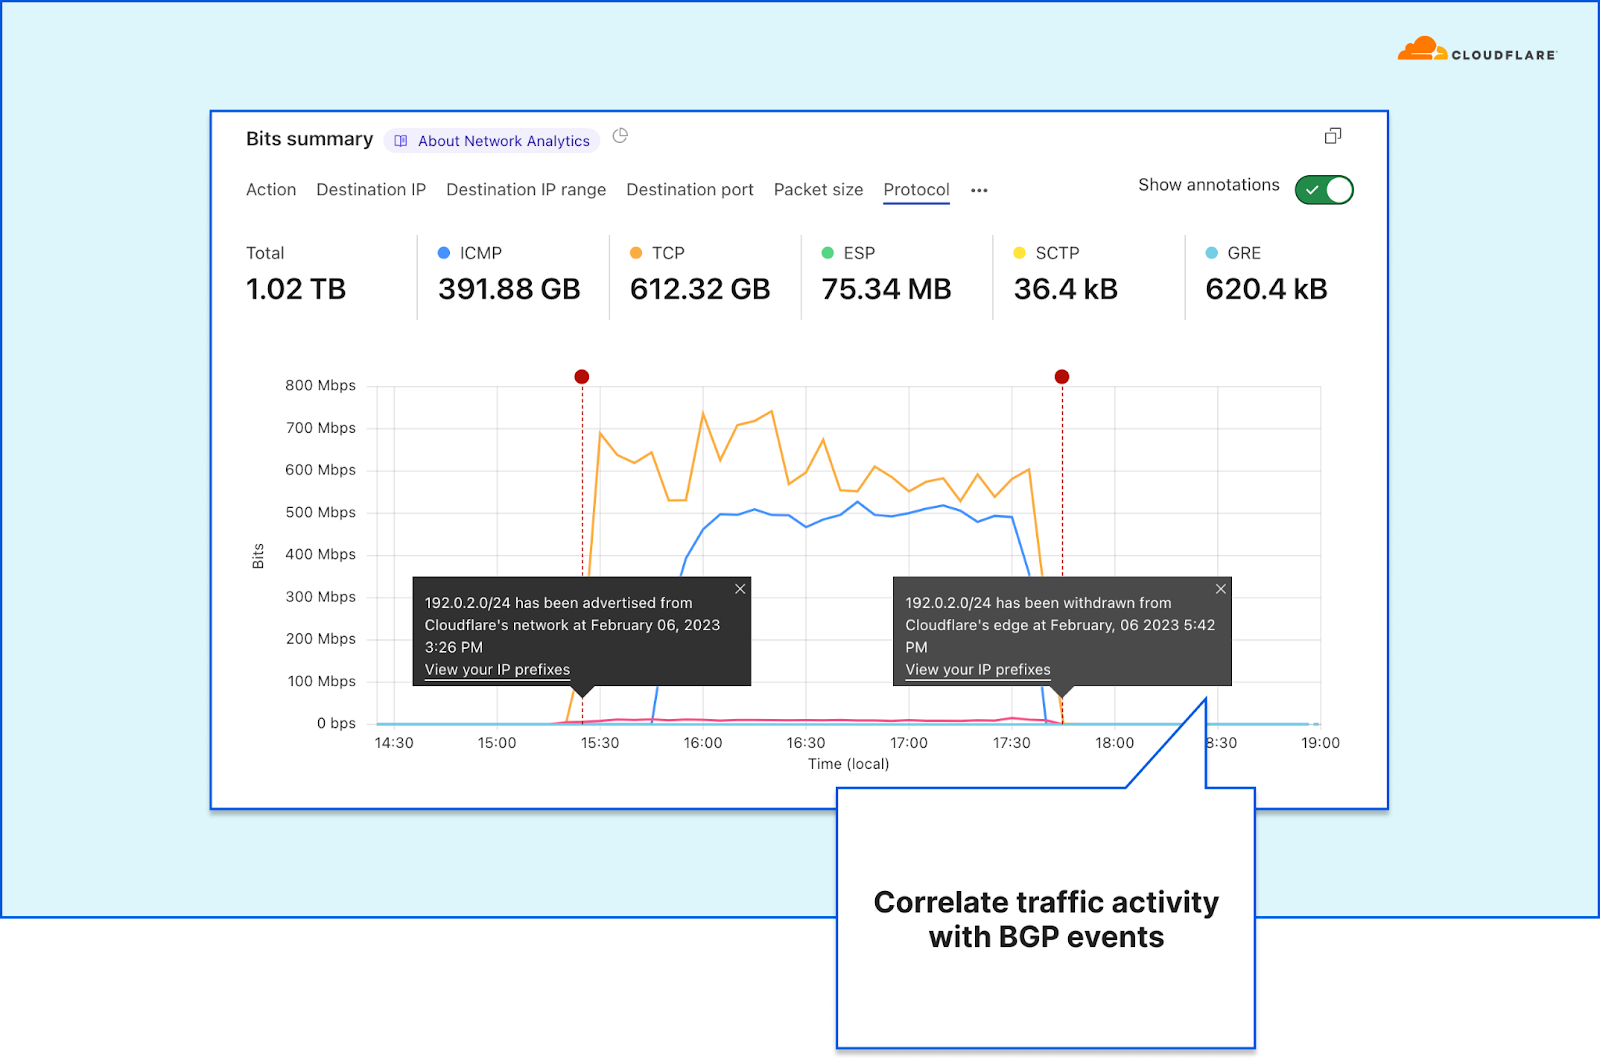Click the pie chart icon beside About Network Analytics
This screenshot has width=1600, height=1059.
pos(620,136)
